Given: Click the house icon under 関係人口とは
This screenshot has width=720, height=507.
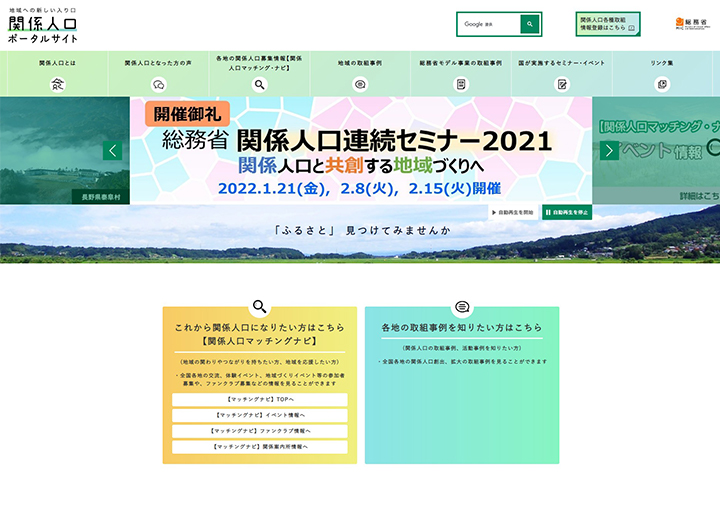Looking at the screenshot, I should 57,84.
